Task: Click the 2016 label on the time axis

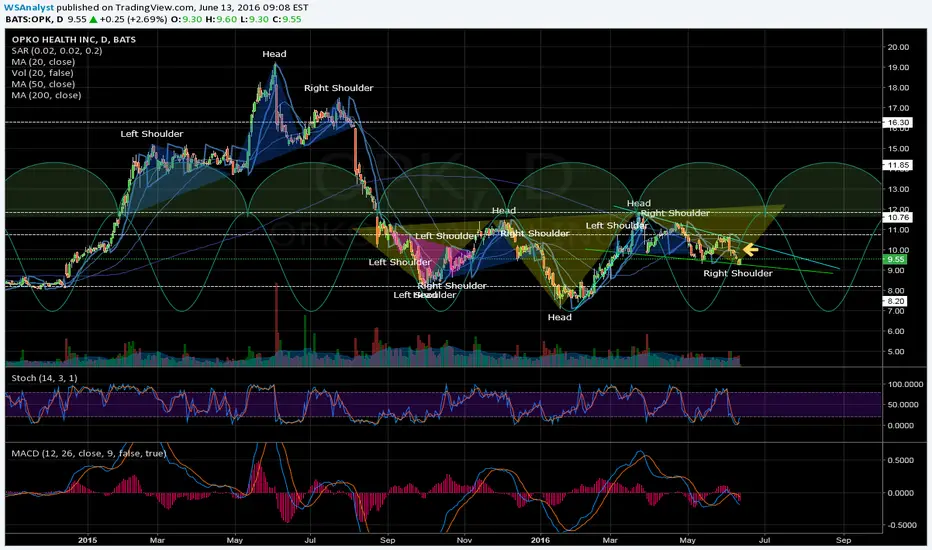Action: tap(540, 540)
